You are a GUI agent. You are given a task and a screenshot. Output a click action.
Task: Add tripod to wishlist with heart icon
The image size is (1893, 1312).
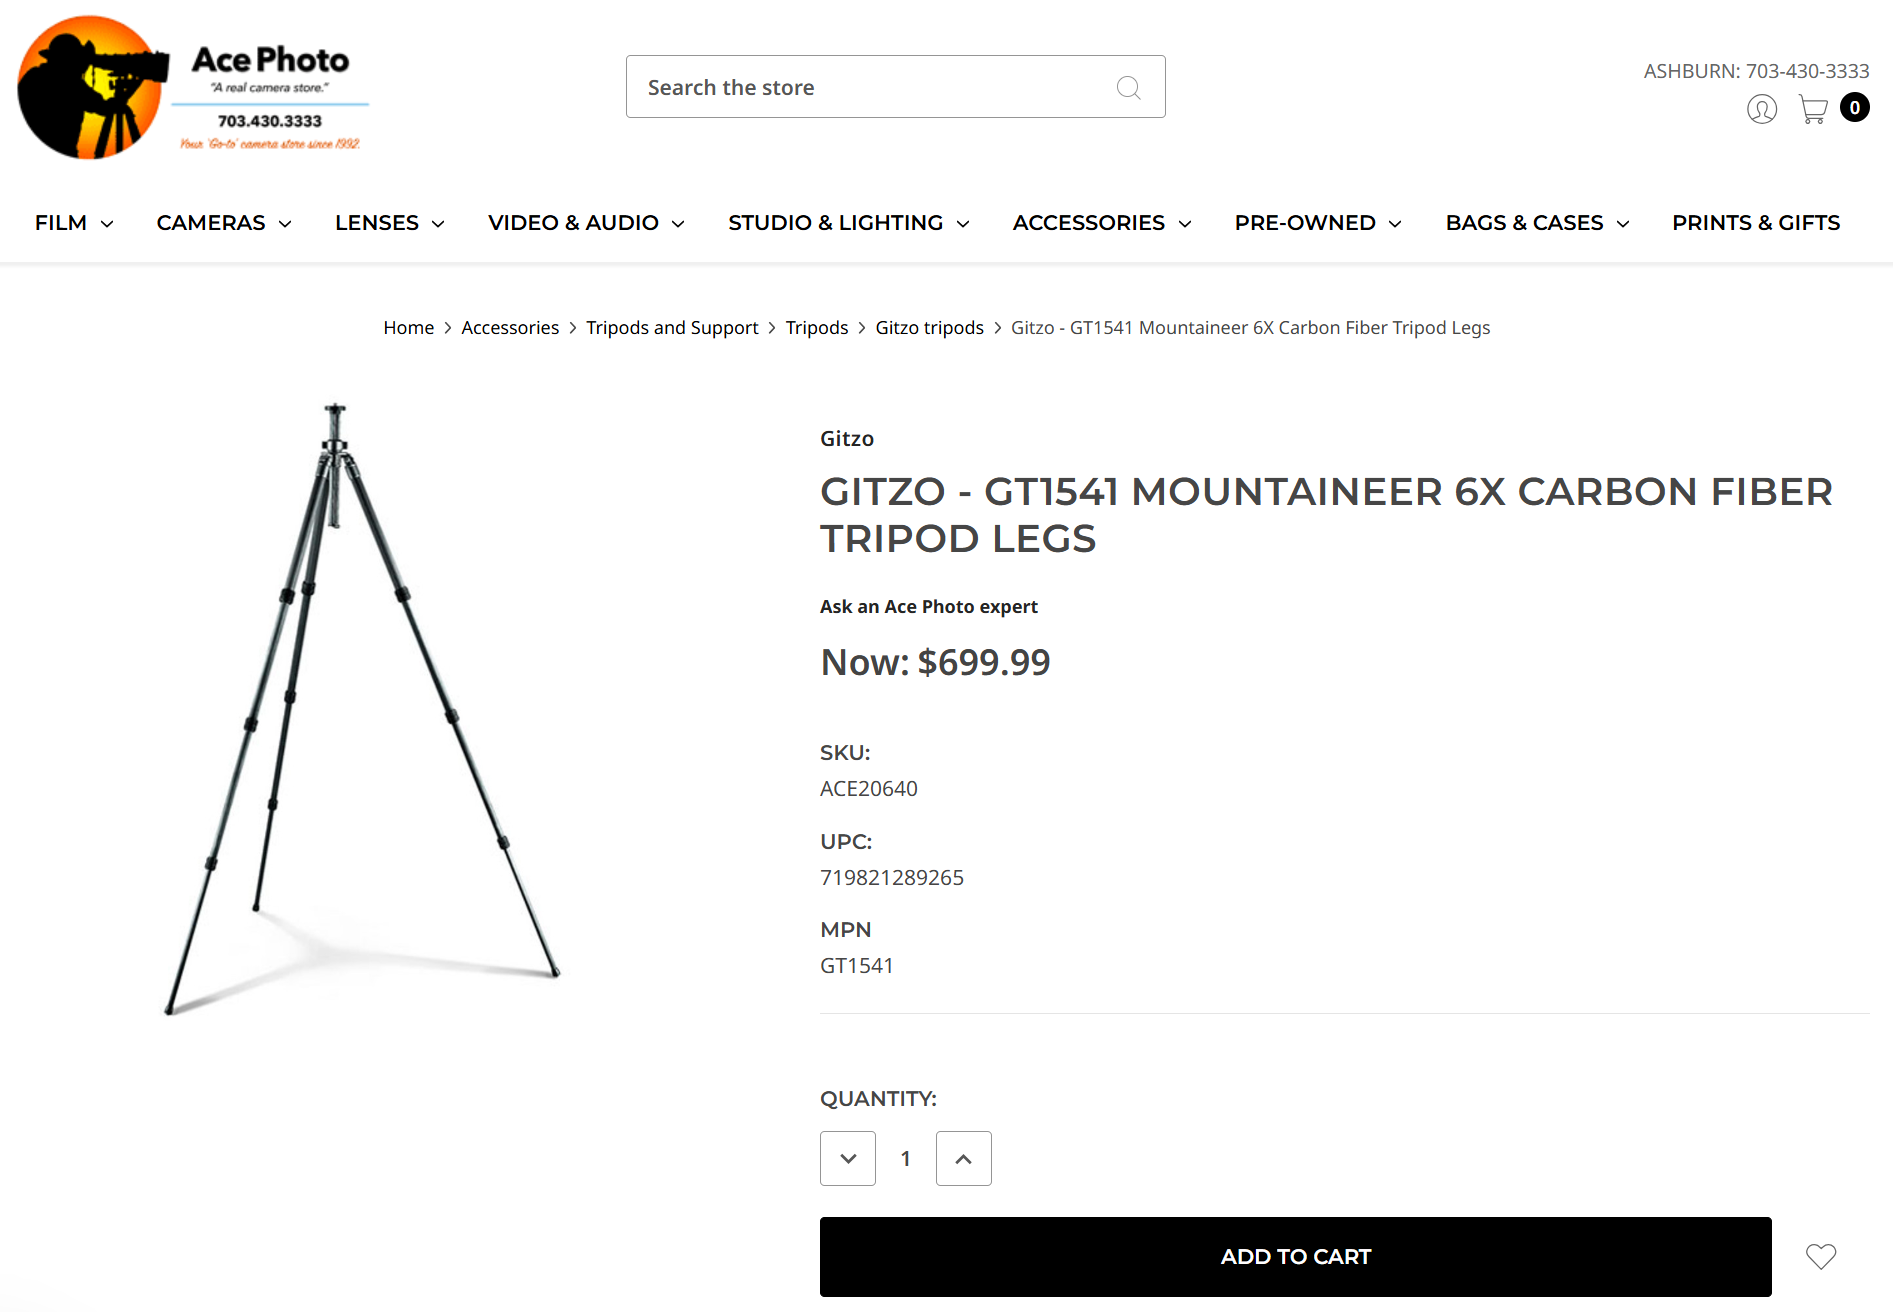tap(1820, 1256)
